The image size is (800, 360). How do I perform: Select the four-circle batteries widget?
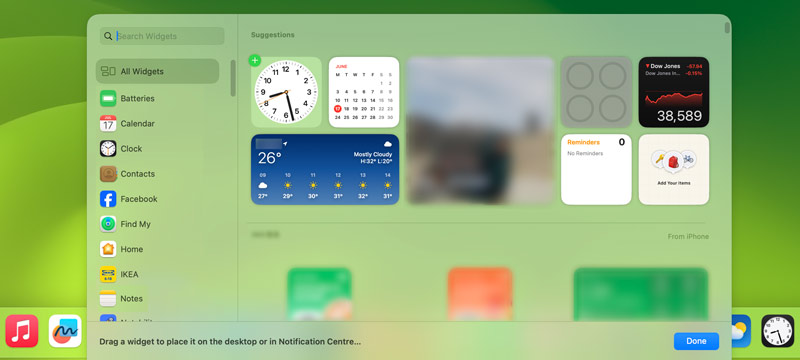pyautogui.click(x=596, y=92)
